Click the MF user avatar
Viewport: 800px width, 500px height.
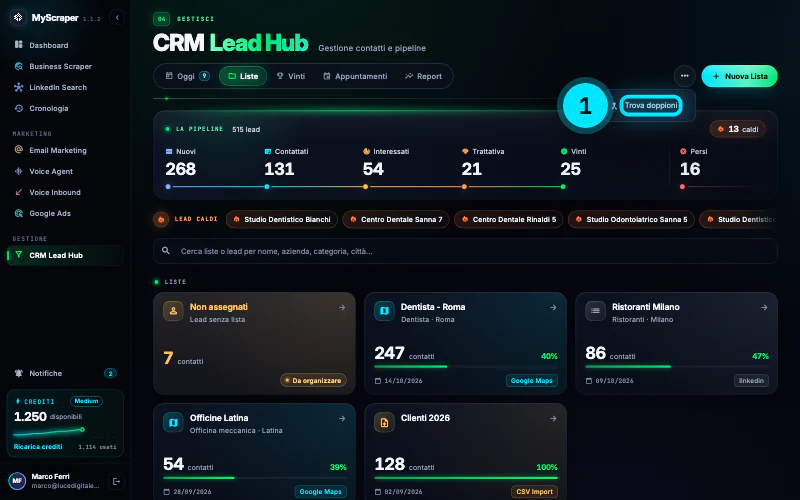[17, 481]
